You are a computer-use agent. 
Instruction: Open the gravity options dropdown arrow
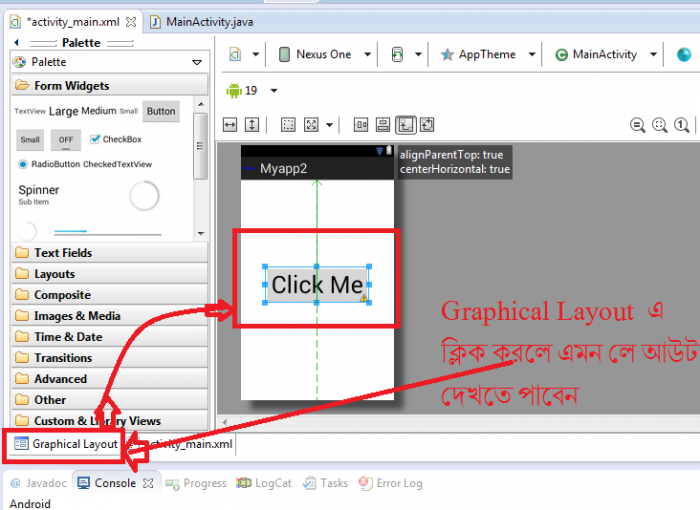(329, 125)
